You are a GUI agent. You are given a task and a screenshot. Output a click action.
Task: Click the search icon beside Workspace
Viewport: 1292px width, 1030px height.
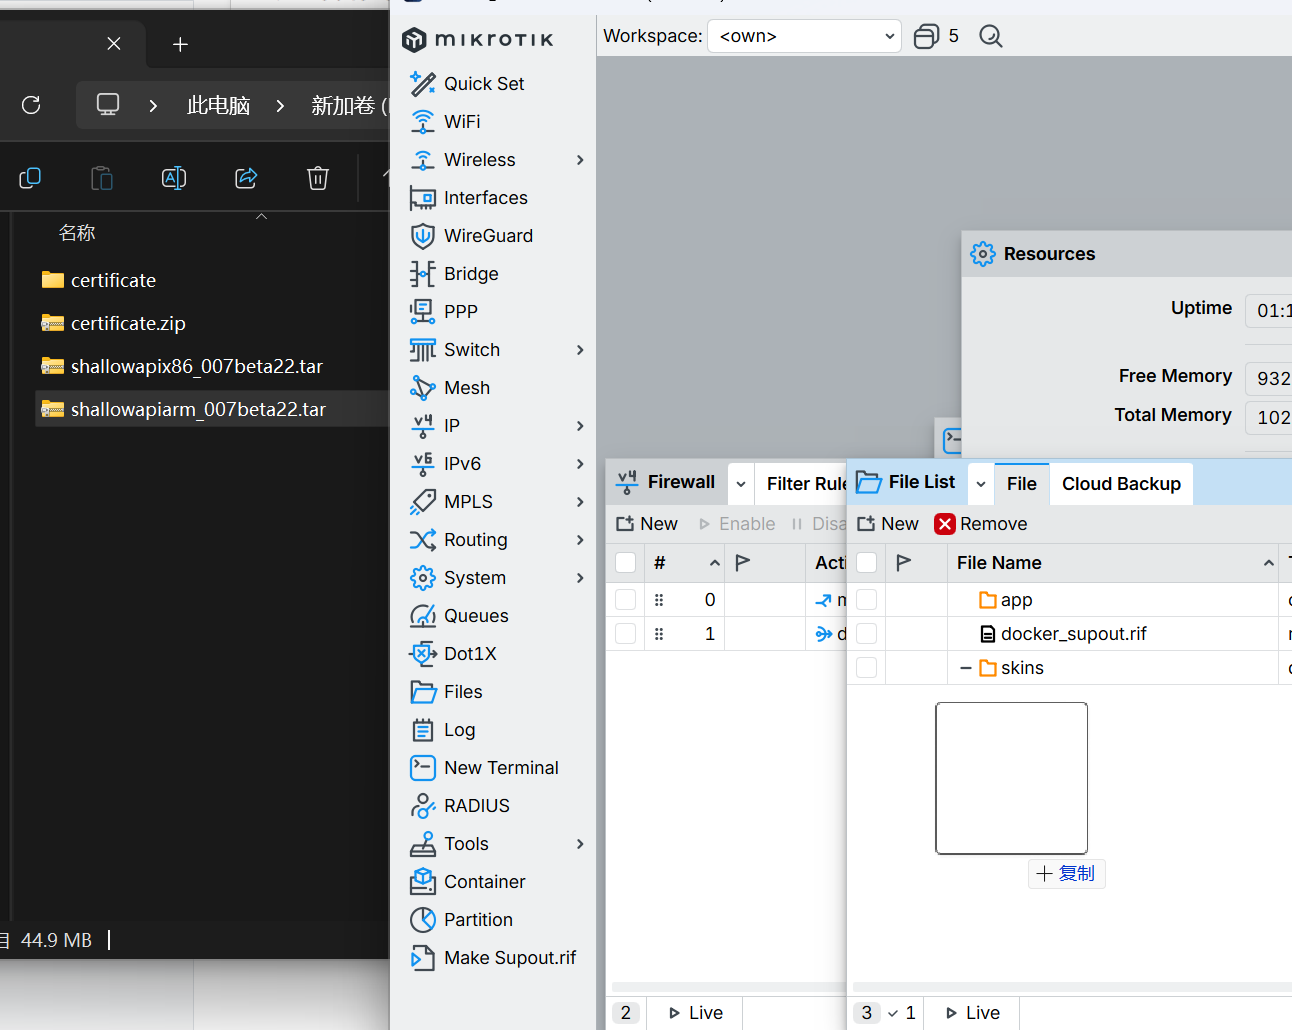click(990, 37)
